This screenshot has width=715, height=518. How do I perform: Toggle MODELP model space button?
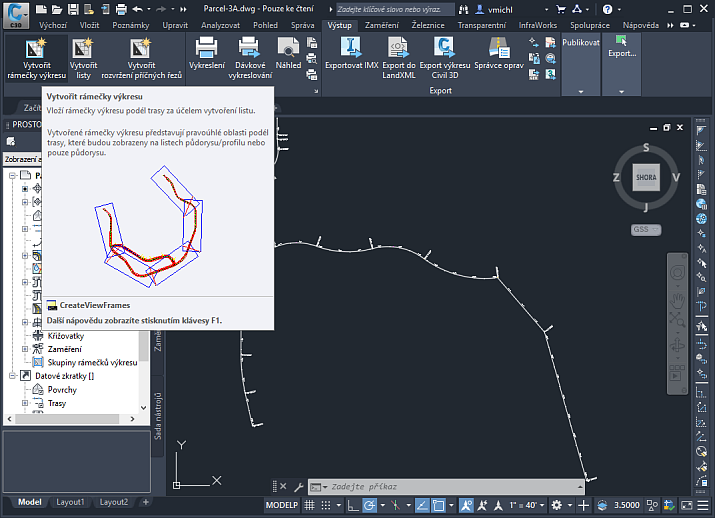[281, 505]
